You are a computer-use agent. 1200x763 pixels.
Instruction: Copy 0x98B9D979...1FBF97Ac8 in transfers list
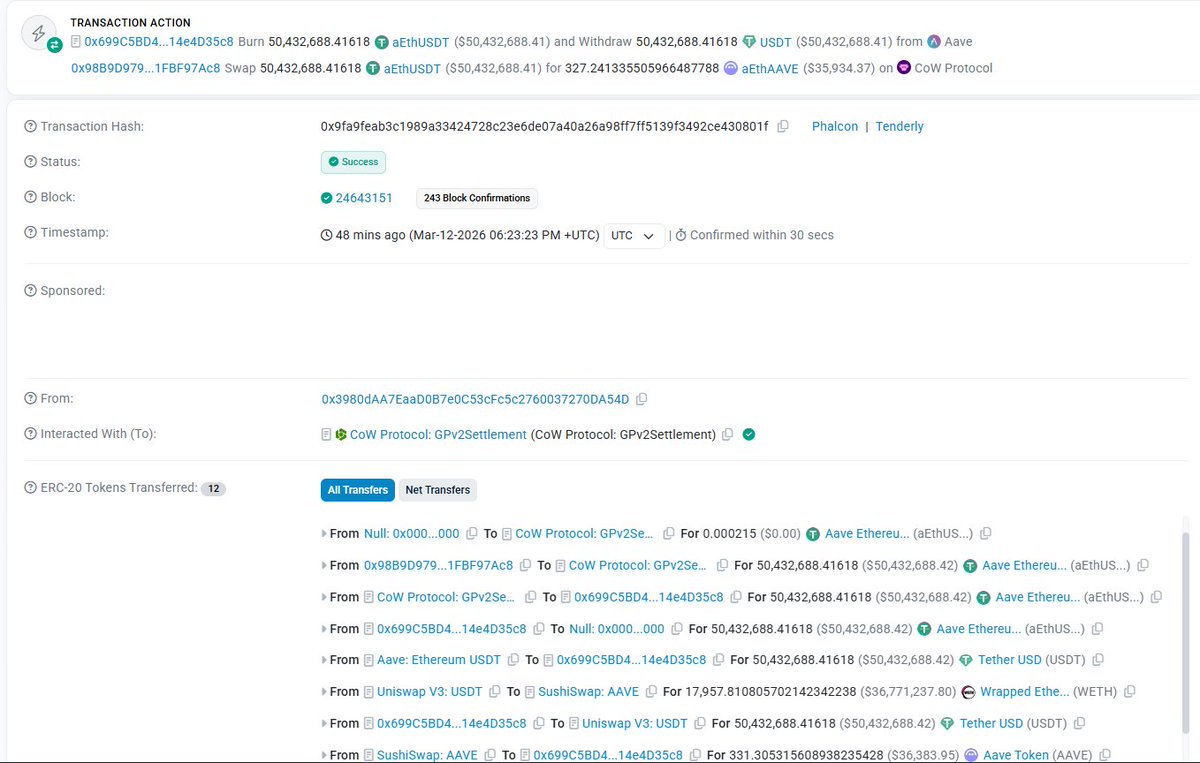point(525,566)
